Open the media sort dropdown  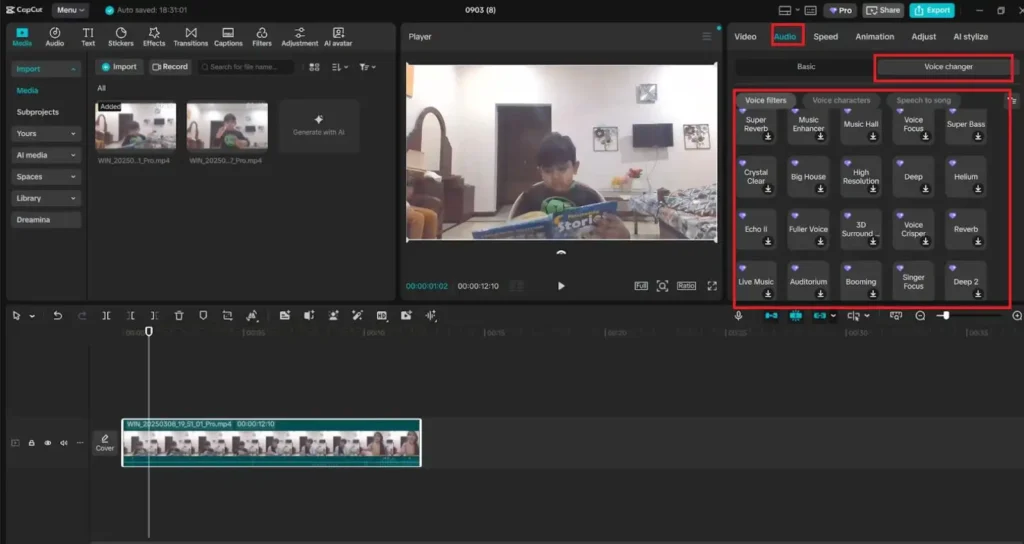[340, 67]
